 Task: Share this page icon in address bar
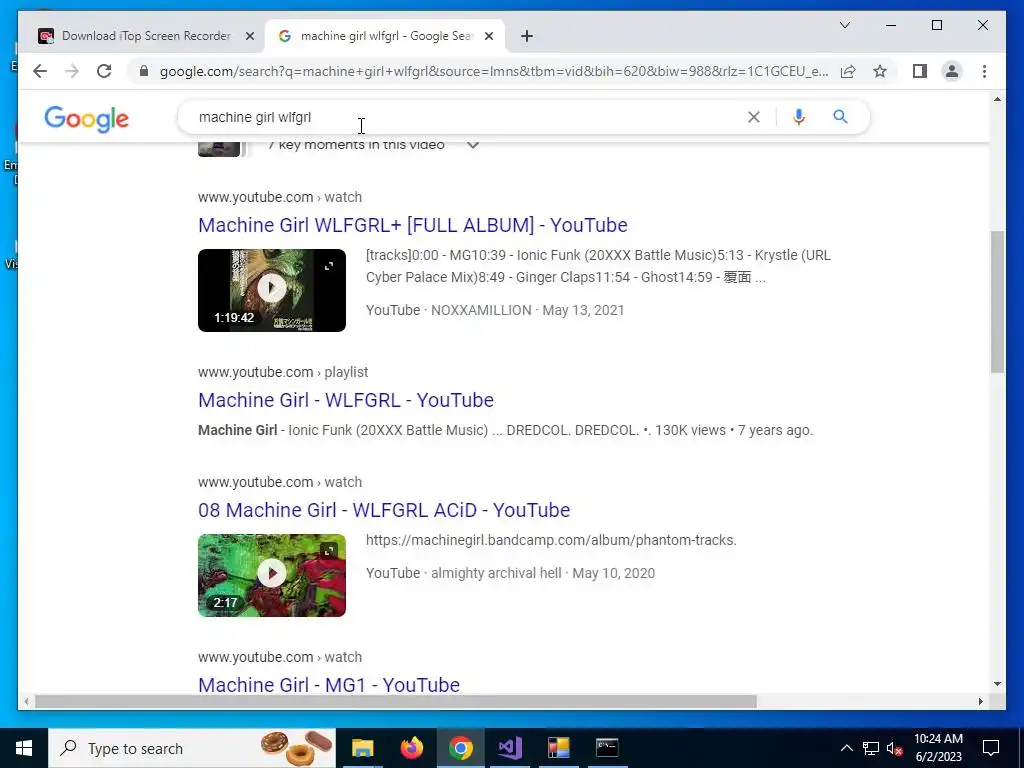[x=848, y=71]
